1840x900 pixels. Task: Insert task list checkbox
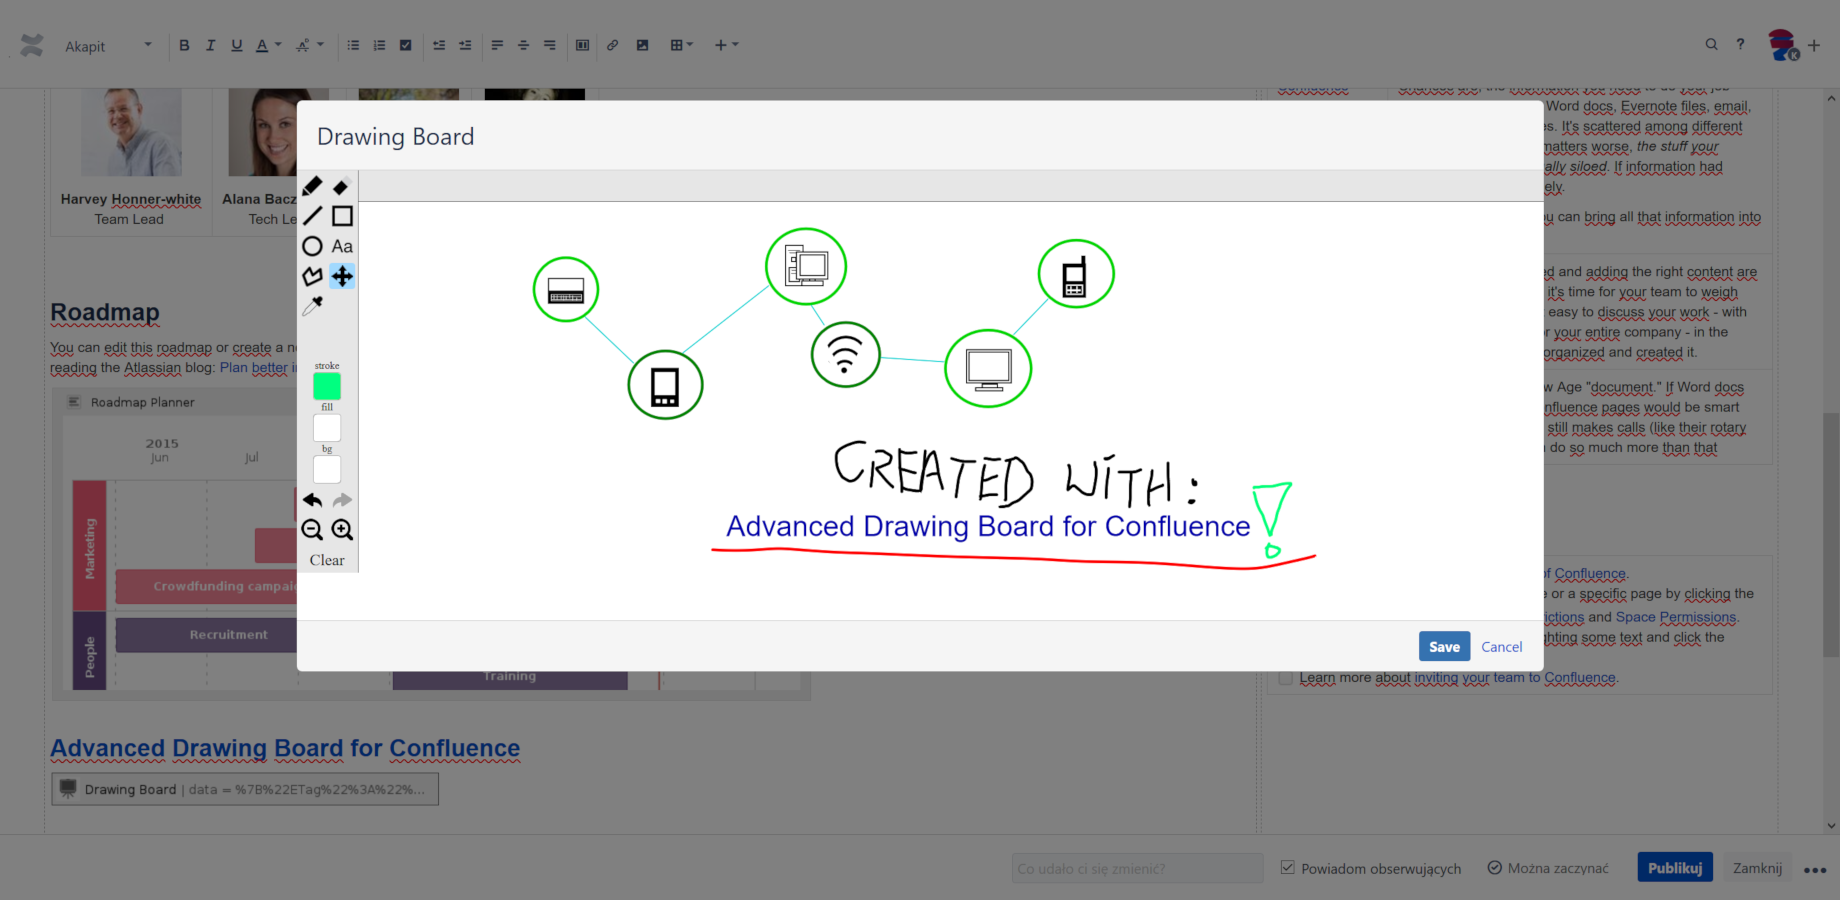point(406,45)
